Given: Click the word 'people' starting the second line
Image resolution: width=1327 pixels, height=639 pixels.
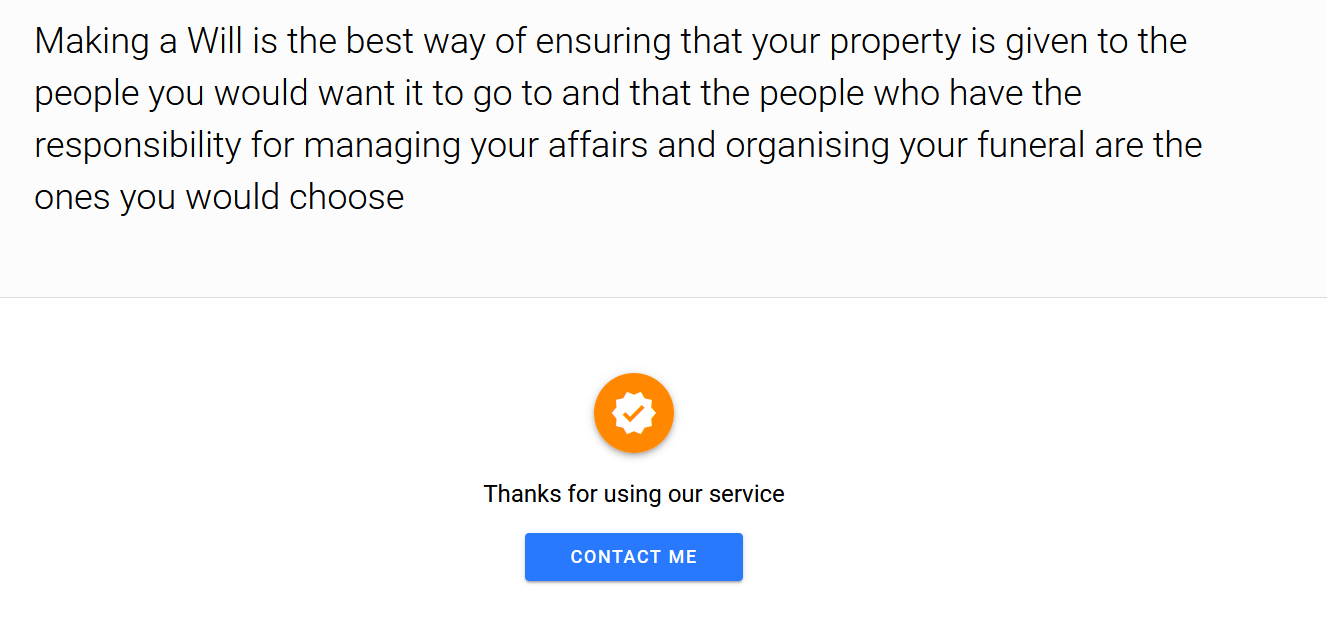Looking at the screenshot, I should [87, 94].
